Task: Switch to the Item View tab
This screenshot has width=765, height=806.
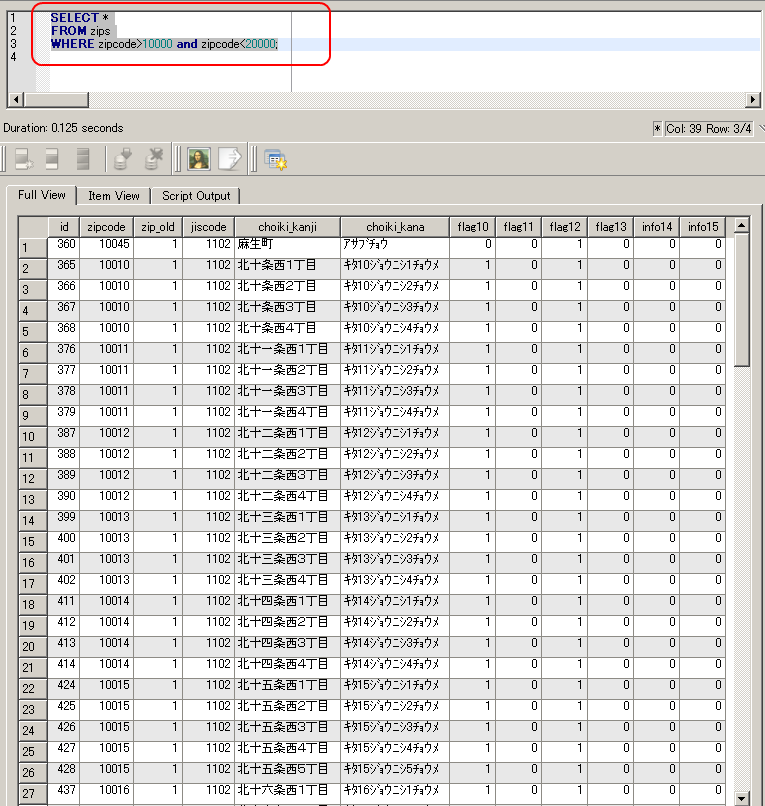Action: [x=114, y=196]
